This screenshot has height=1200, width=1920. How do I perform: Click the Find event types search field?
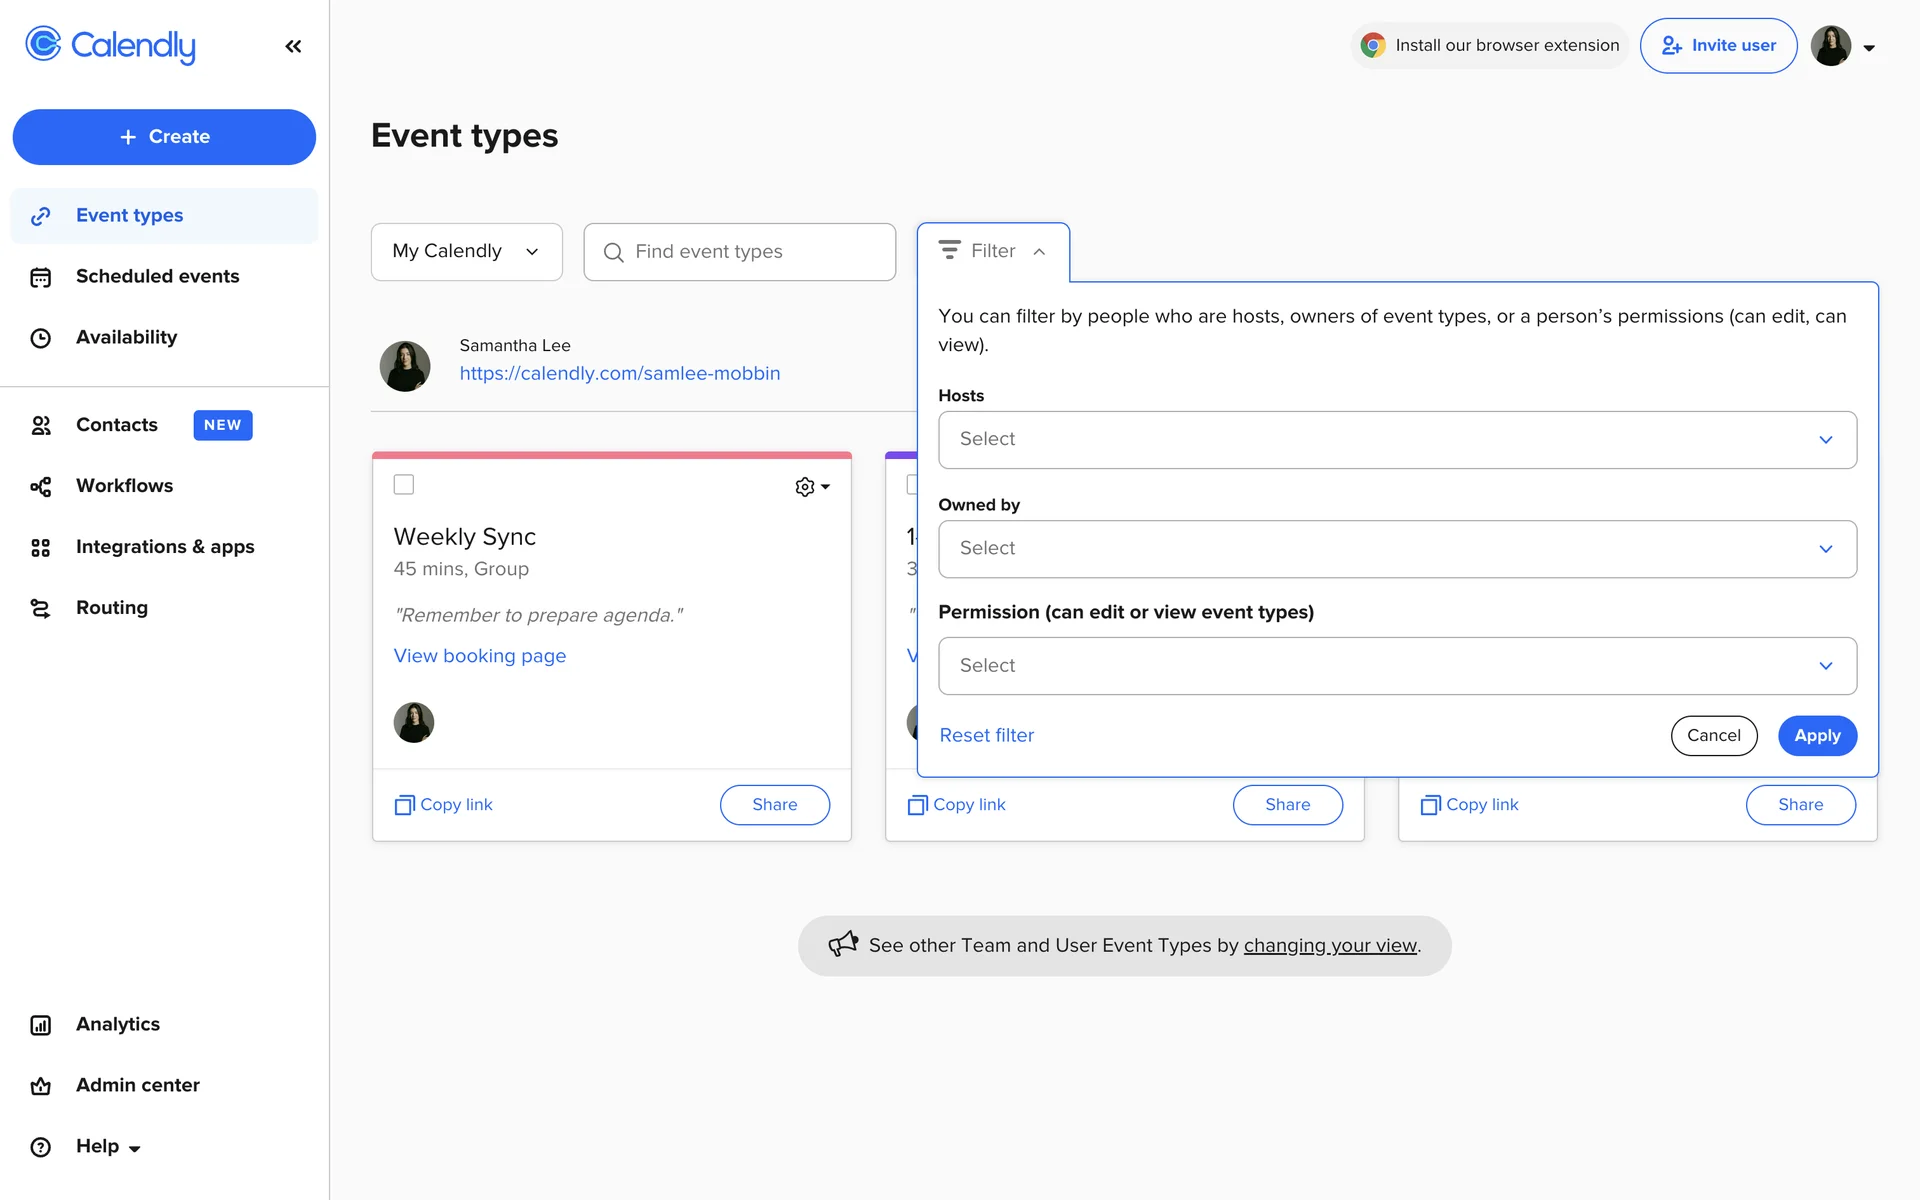tap(740, 252)
